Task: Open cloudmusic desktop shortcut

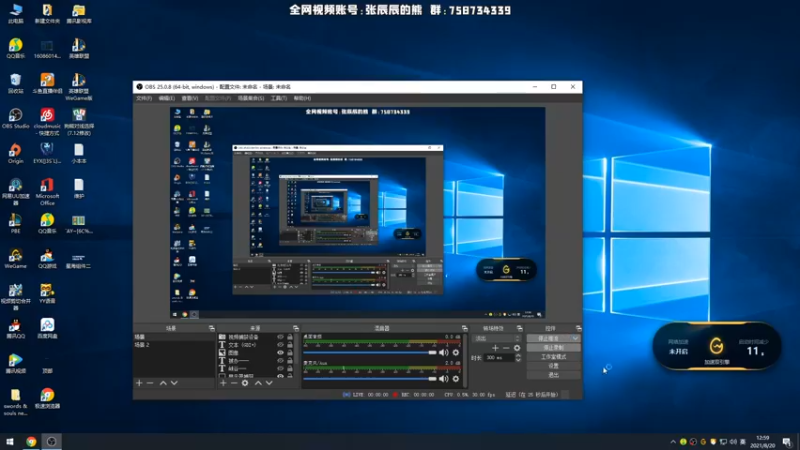Action: click(x=47, y=121)
